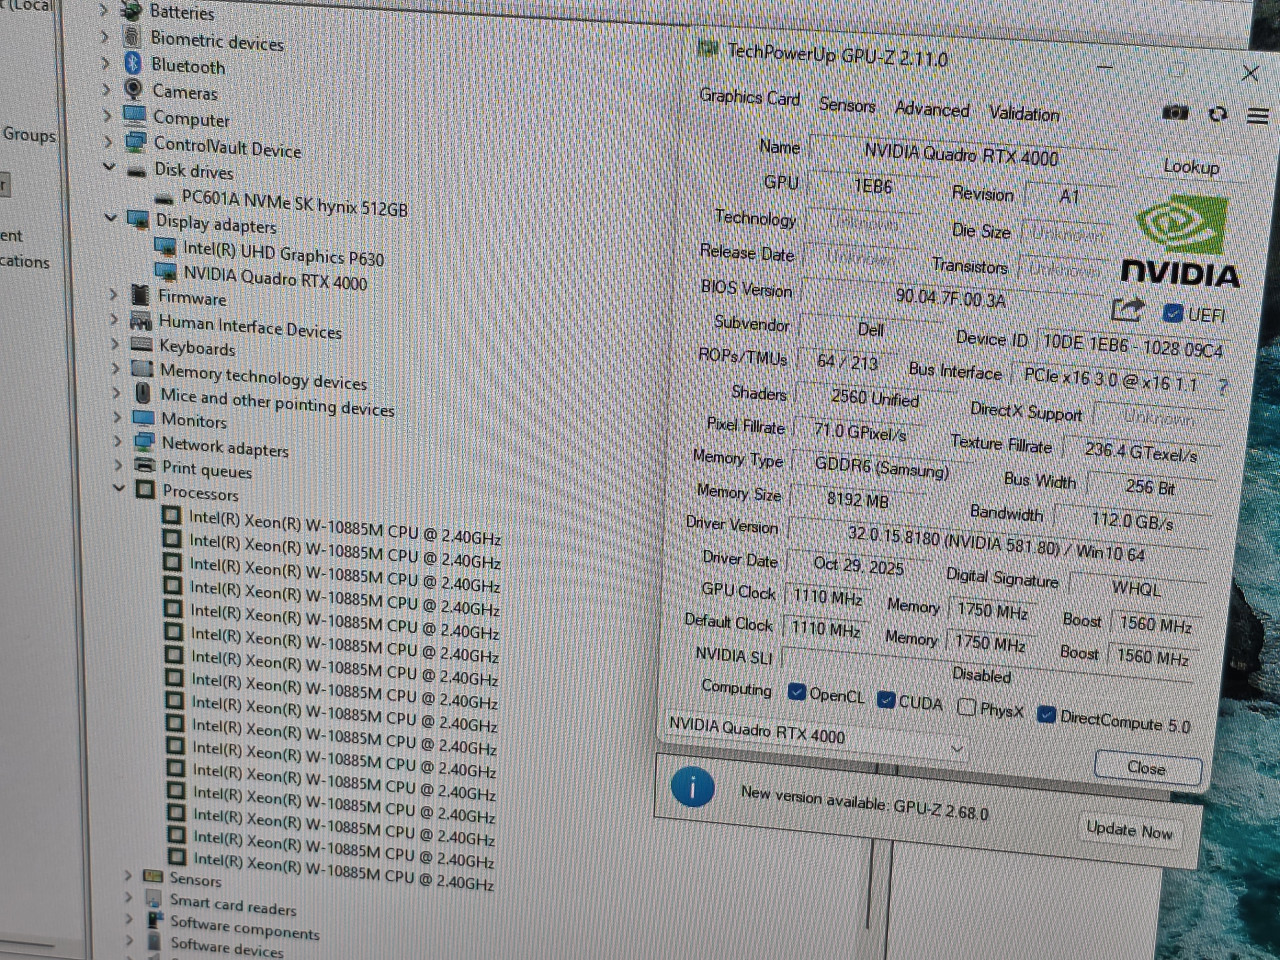
Task: Click the Lookup button
Action: [1190, 167]
